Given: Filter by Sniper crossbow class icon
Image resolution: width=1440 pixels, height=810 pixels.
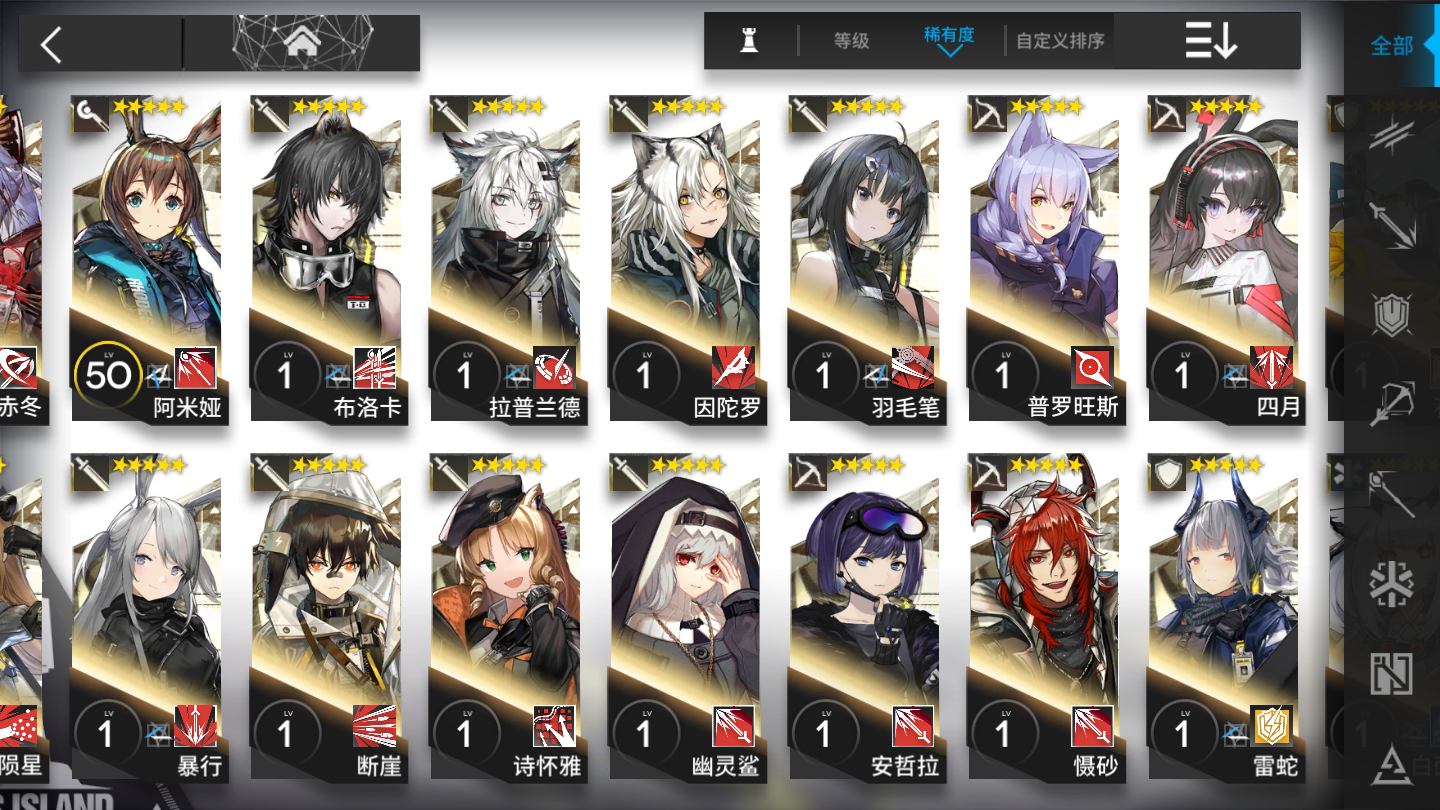Looking at the screenshot, I should tap(1391, 404).
